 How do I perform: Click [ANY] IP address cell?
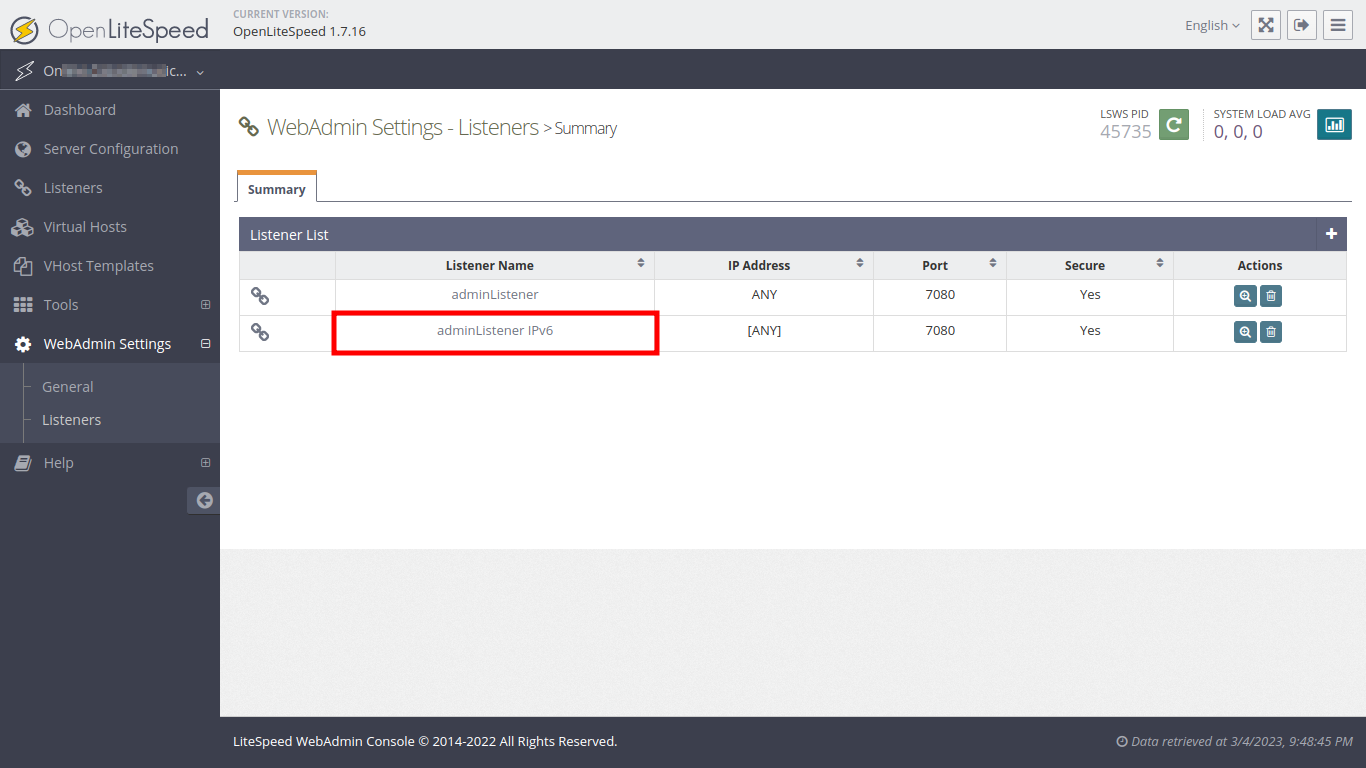[764, 331]
